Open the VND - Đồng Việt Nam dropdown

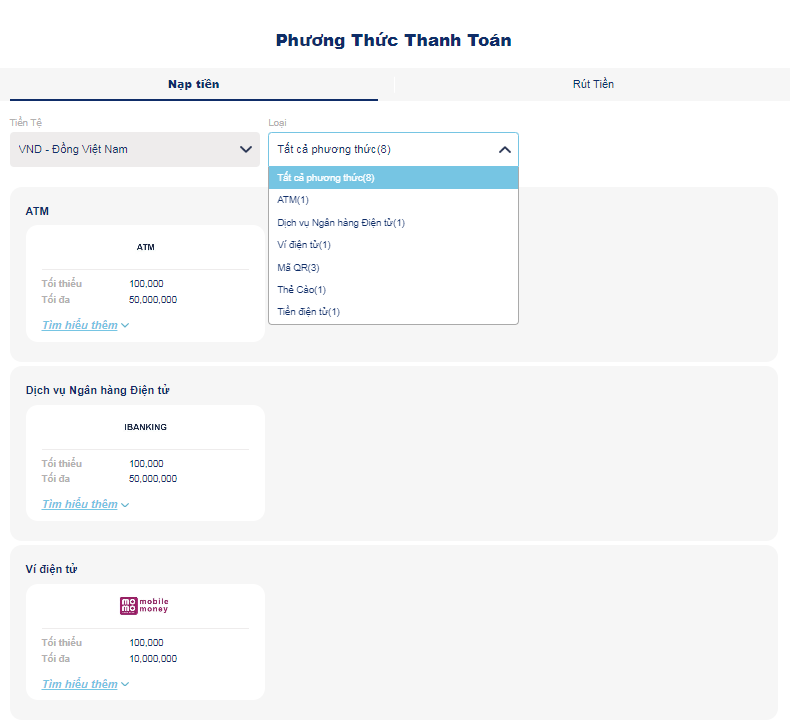pos(135,150)
